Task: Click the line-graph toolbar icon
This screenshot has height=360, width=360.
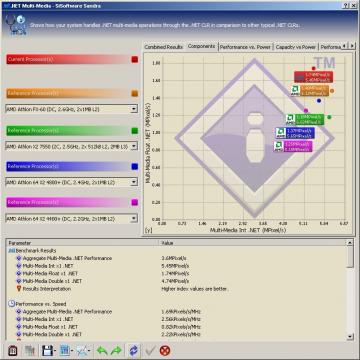Action: pyautogui.click(x=82, y=350)
